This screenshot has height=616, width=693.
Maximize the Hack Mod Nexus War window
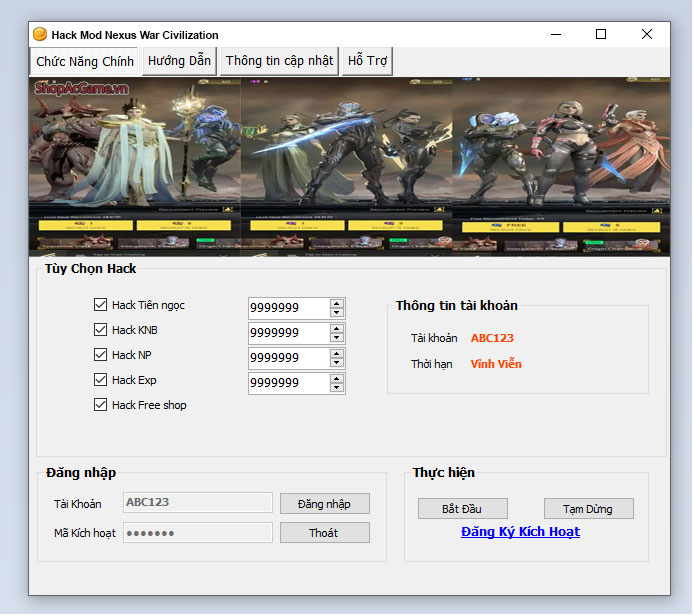coord(601,34)
